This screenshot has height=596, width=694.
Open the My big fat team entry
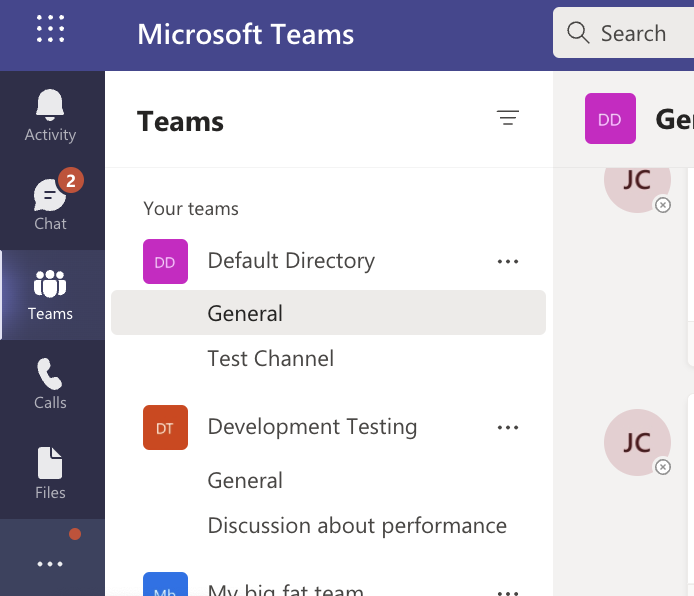pyautogui.click(x=285, y=590)
